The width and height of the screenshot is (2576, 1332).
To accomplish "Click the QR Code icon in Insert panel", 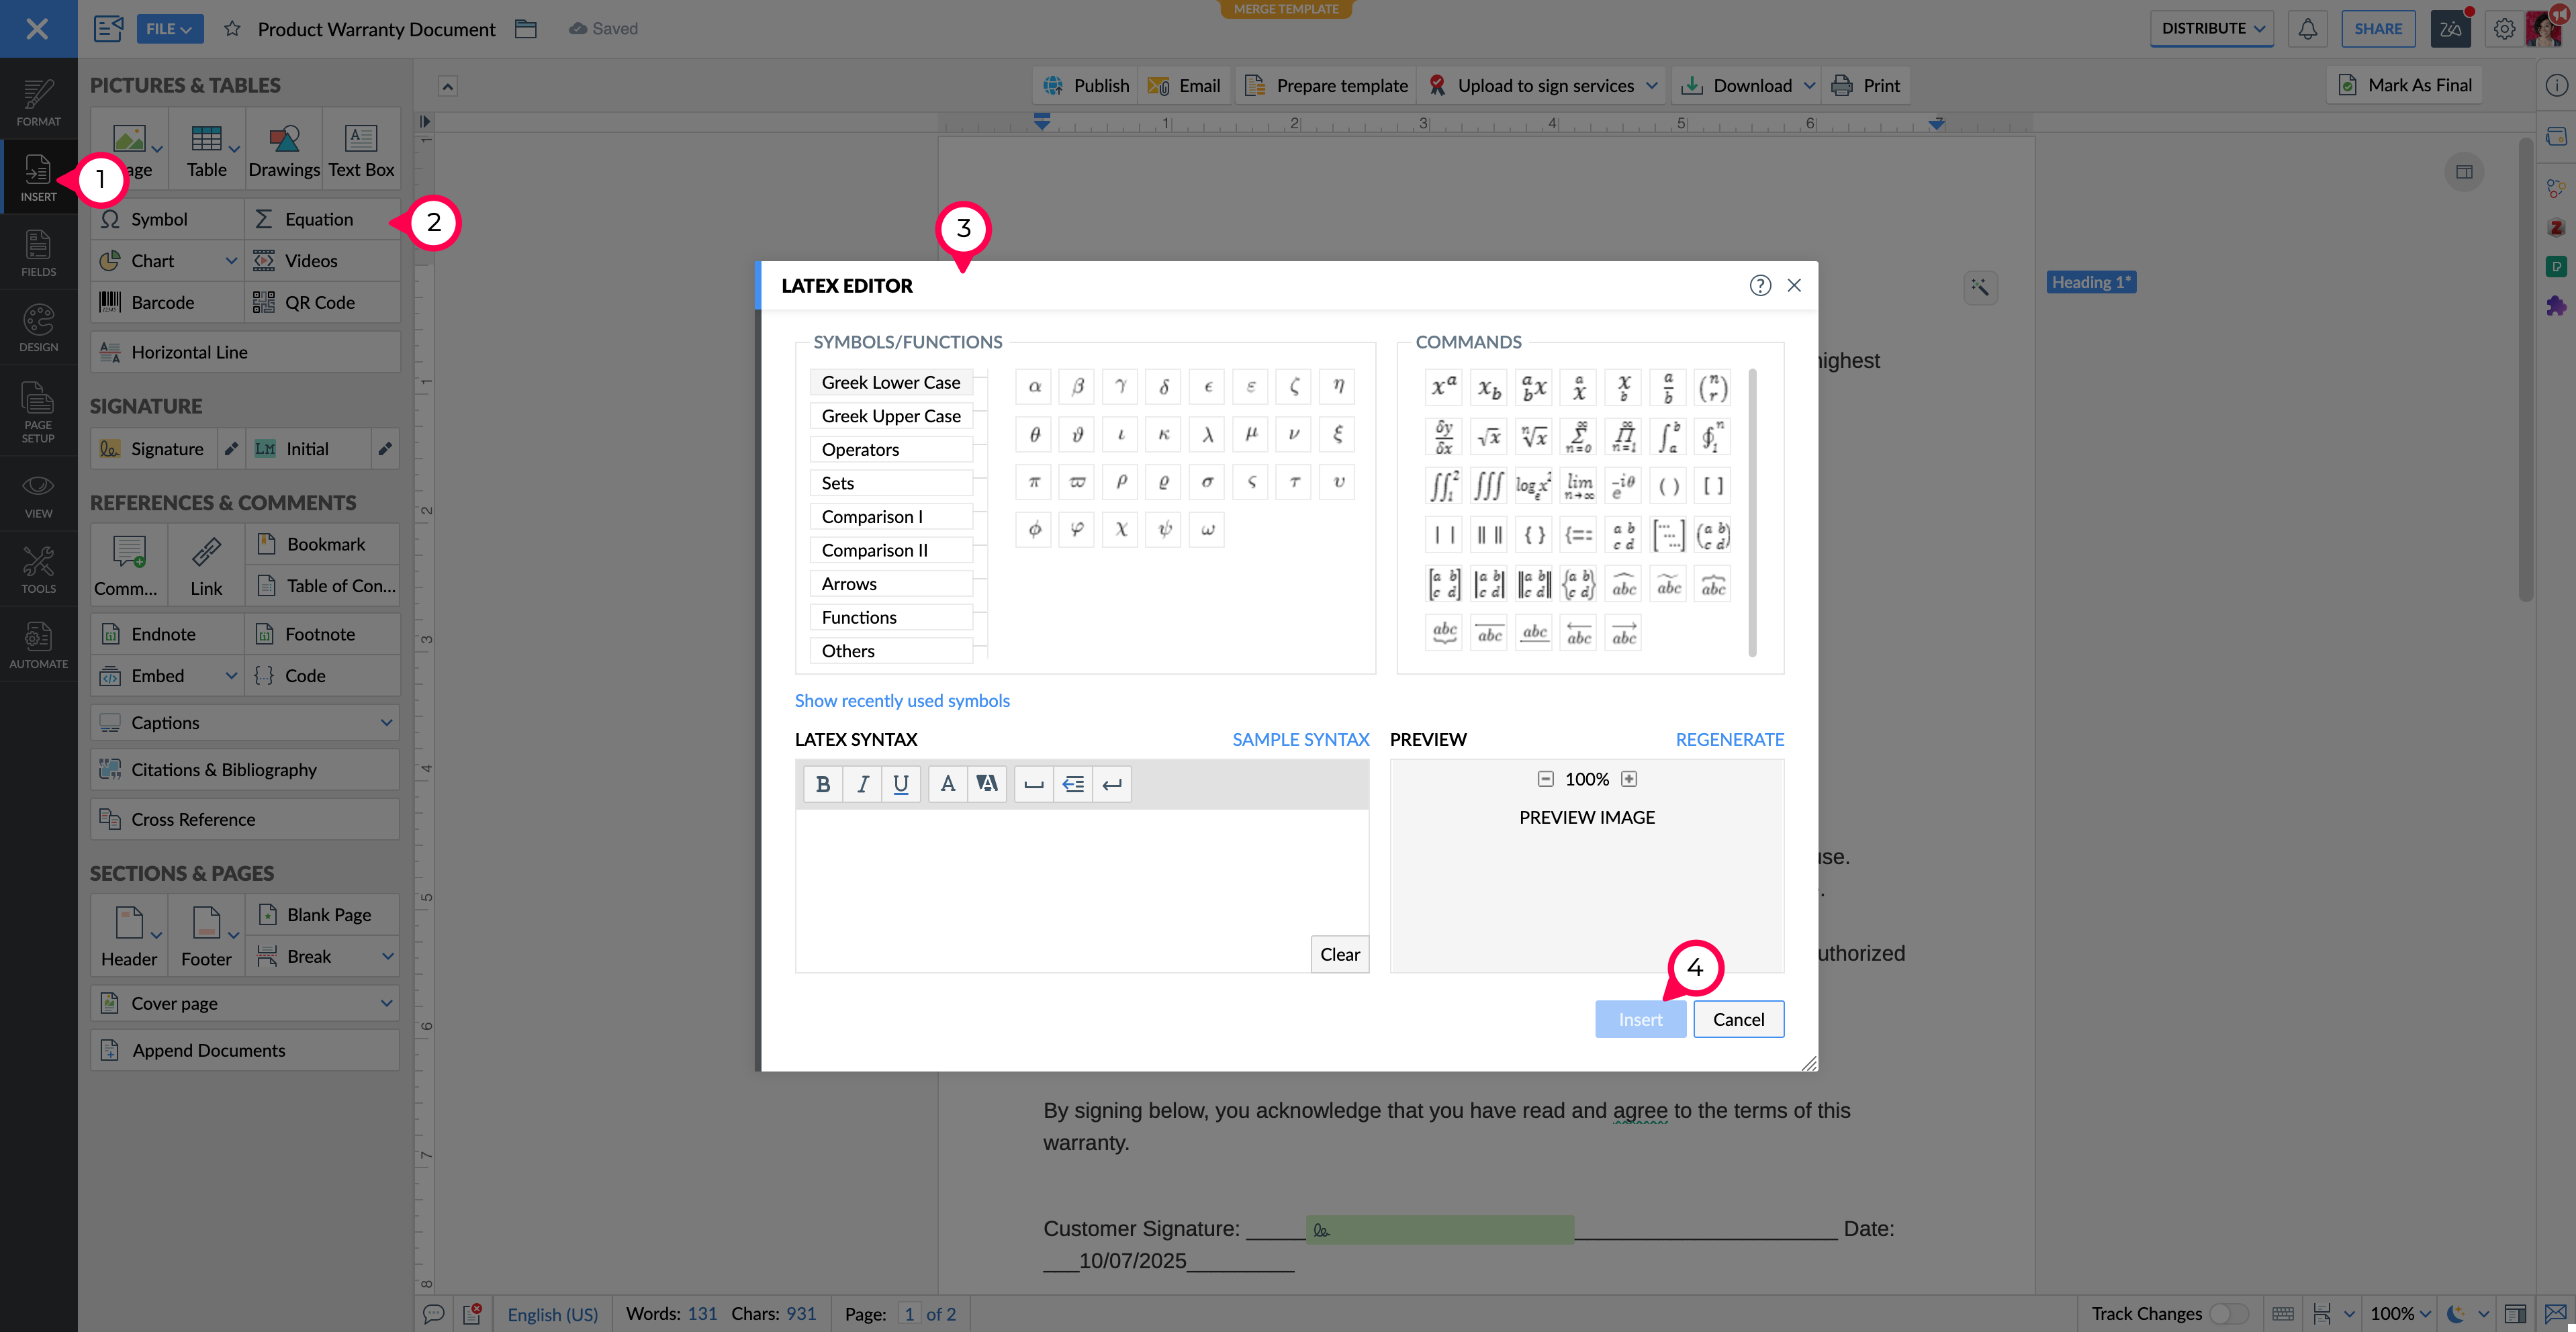I will click(x=264, y=302).
